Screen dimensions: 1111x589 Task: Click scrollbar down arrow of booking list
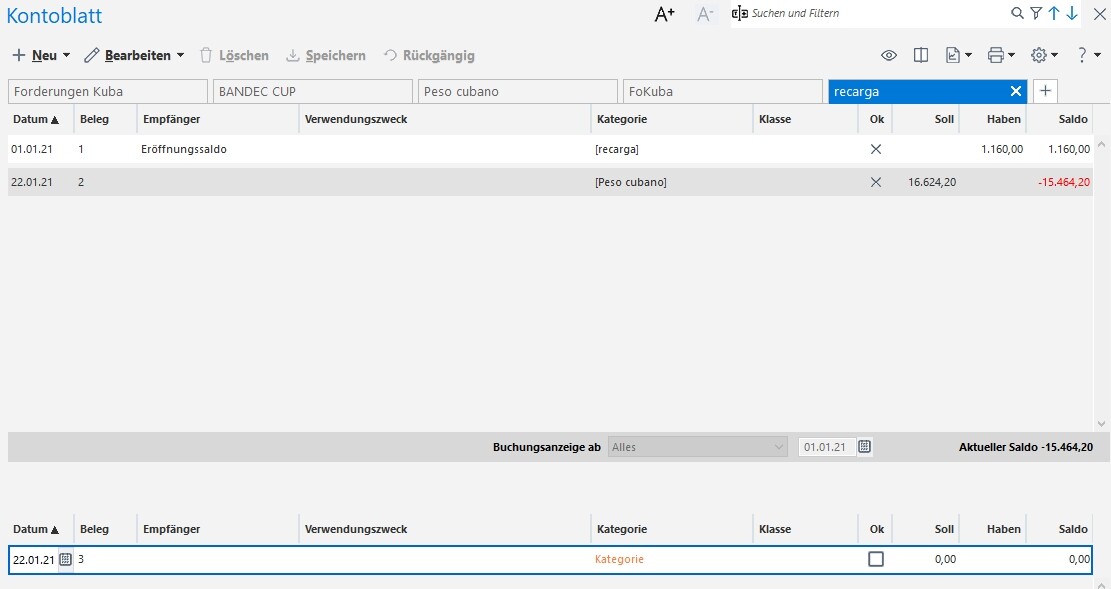1101,424
